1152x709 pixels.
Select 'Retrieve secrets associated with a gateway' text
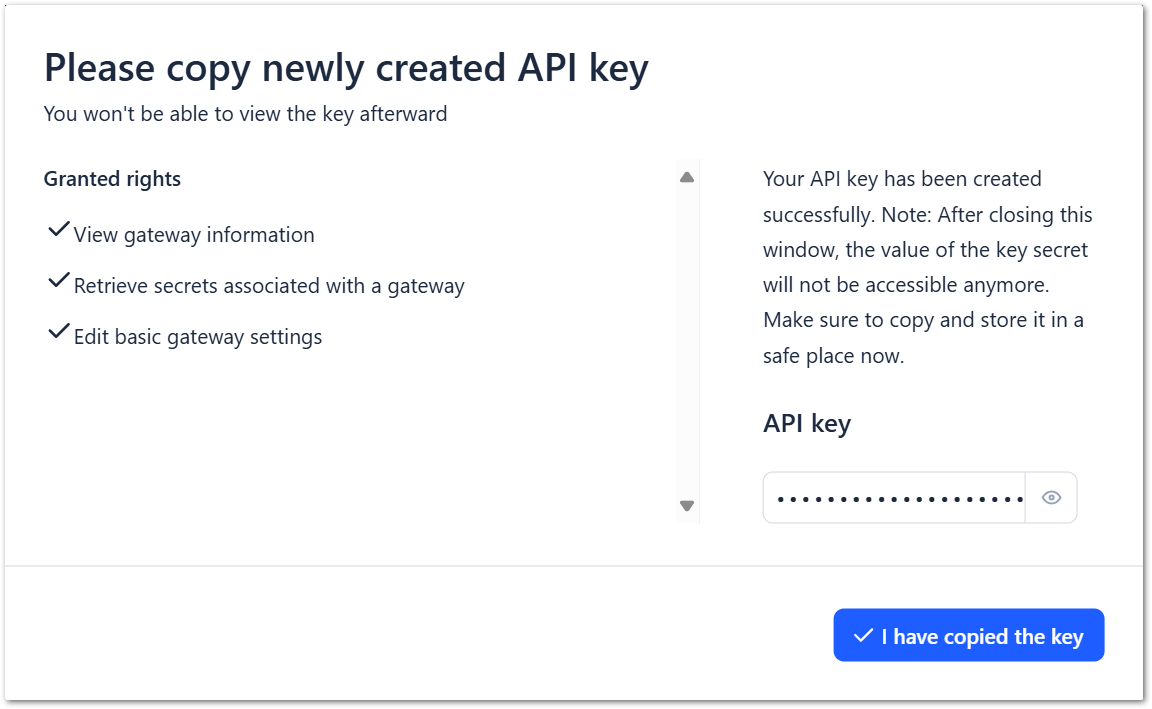pos(269,286)
